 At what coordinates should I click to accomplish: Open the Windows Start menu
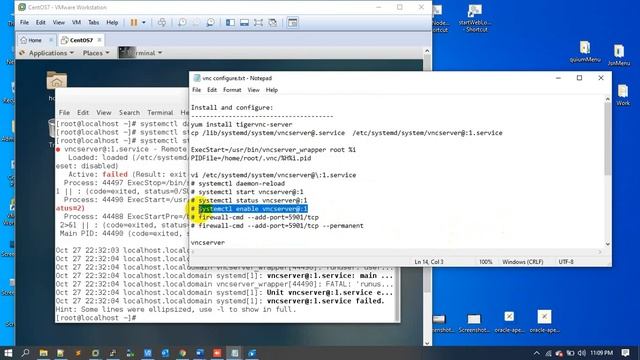click(8, 353)
